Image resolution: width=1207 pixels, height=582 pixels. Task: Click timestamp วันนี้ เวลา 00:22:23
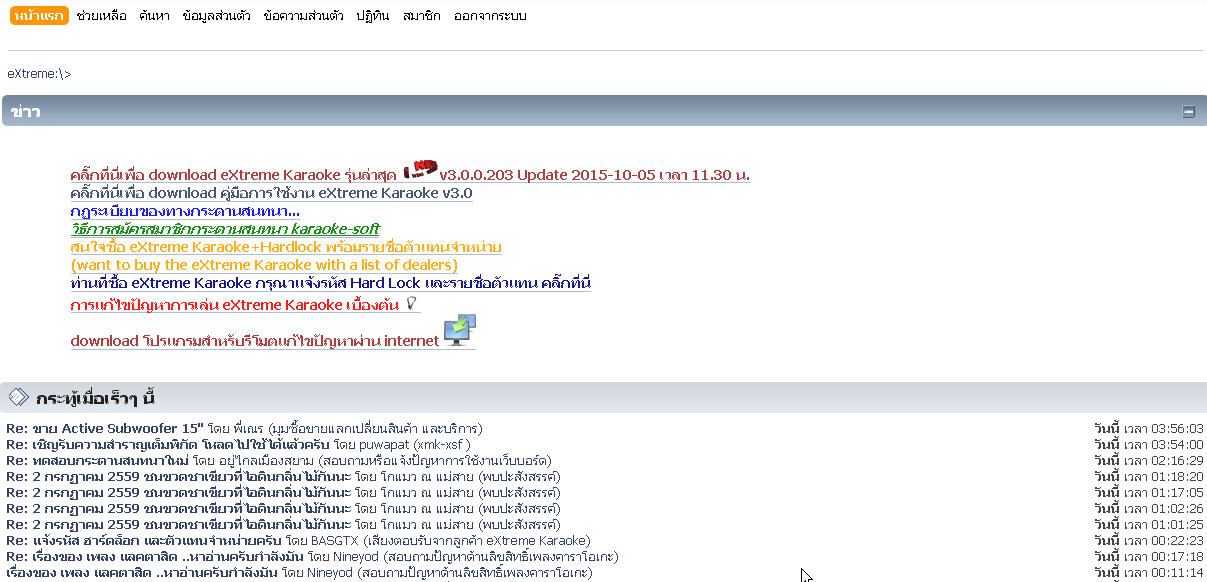[1148, 541]
